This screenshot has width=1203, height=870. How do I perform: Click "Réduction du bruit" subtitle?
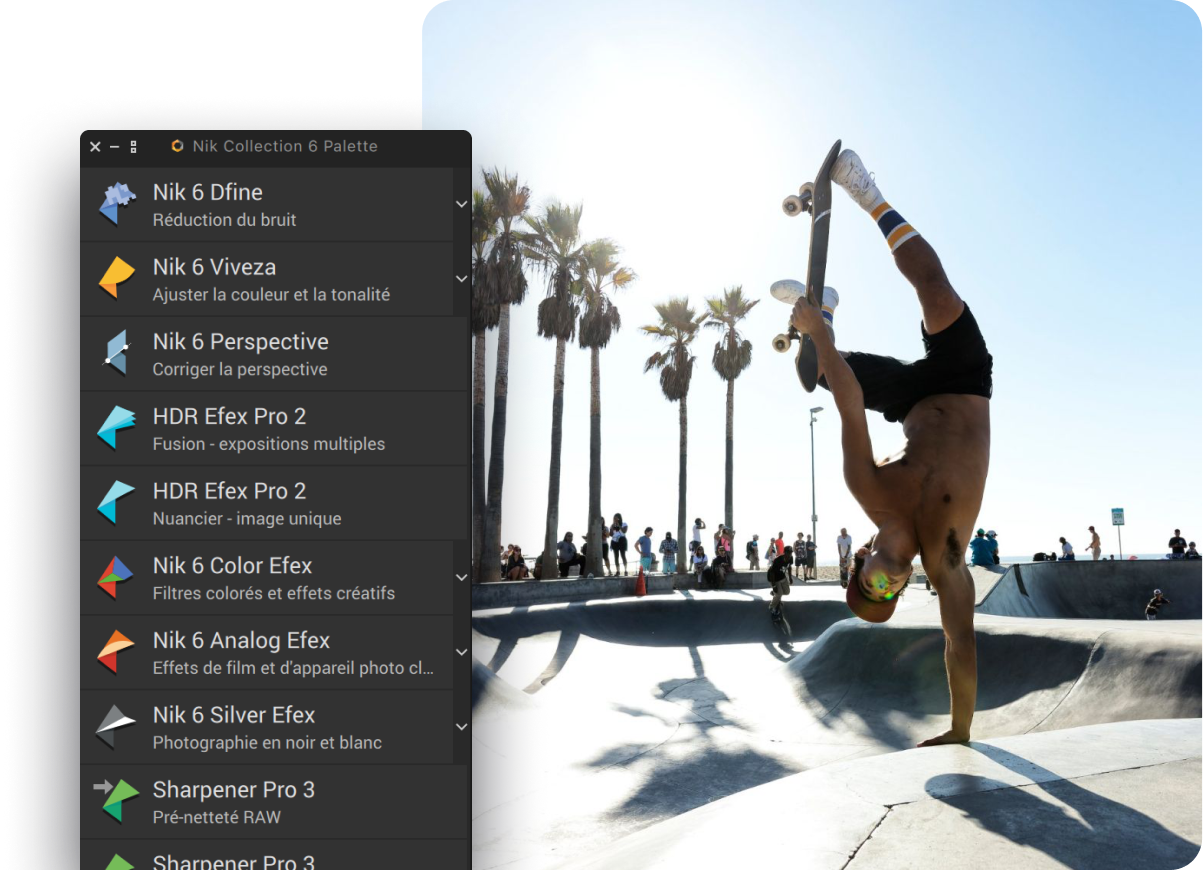[225, 220]
